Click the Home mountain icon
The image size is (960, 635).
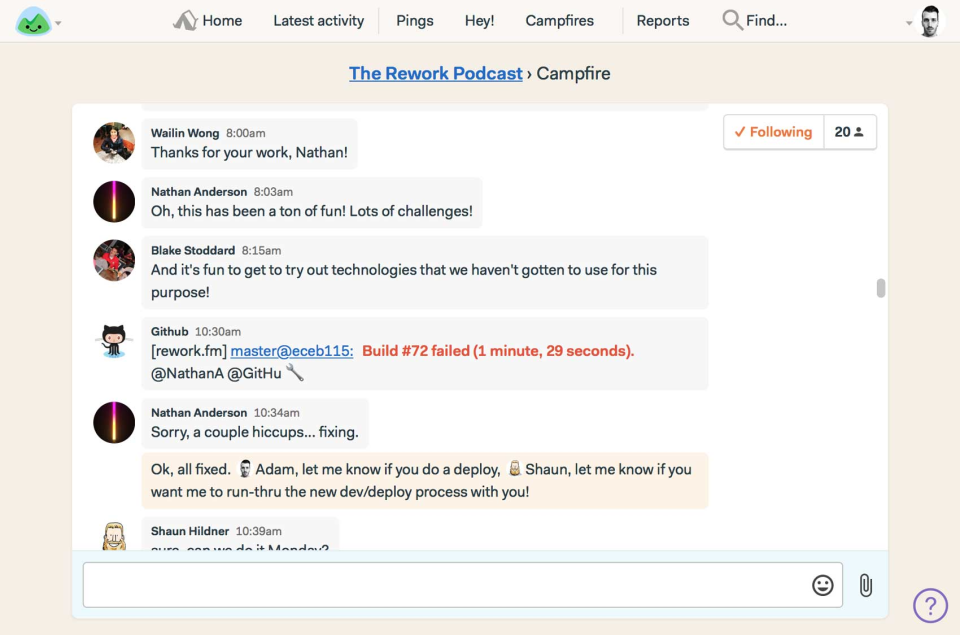pos(185,20)
